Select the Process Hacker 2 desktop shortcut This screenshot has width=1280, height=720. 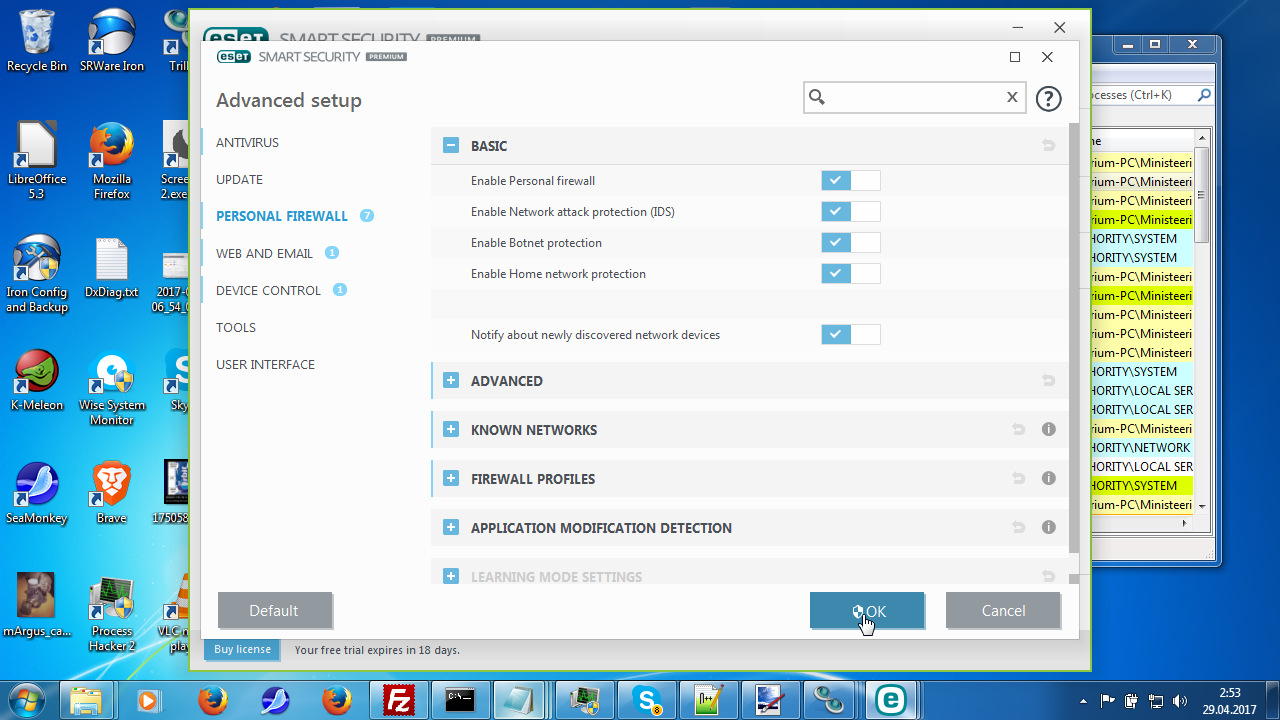[112, 613]
